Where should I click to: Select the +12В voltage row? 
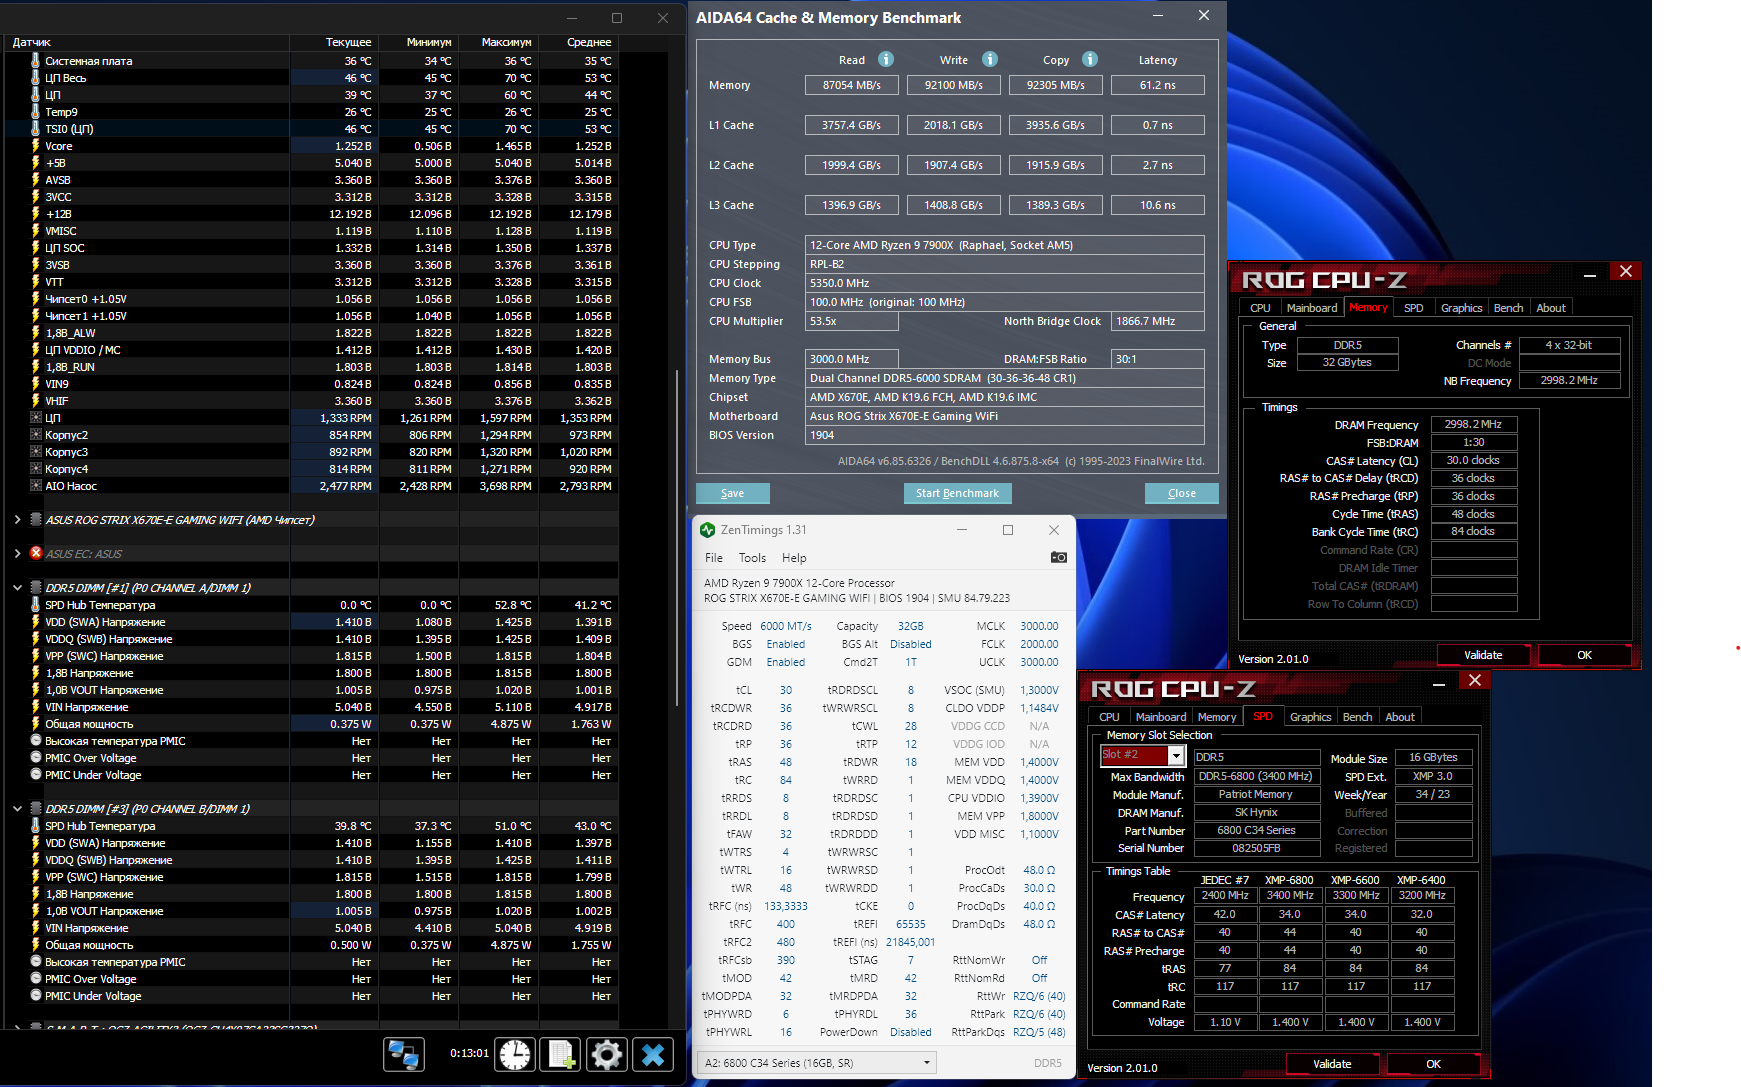312,214
